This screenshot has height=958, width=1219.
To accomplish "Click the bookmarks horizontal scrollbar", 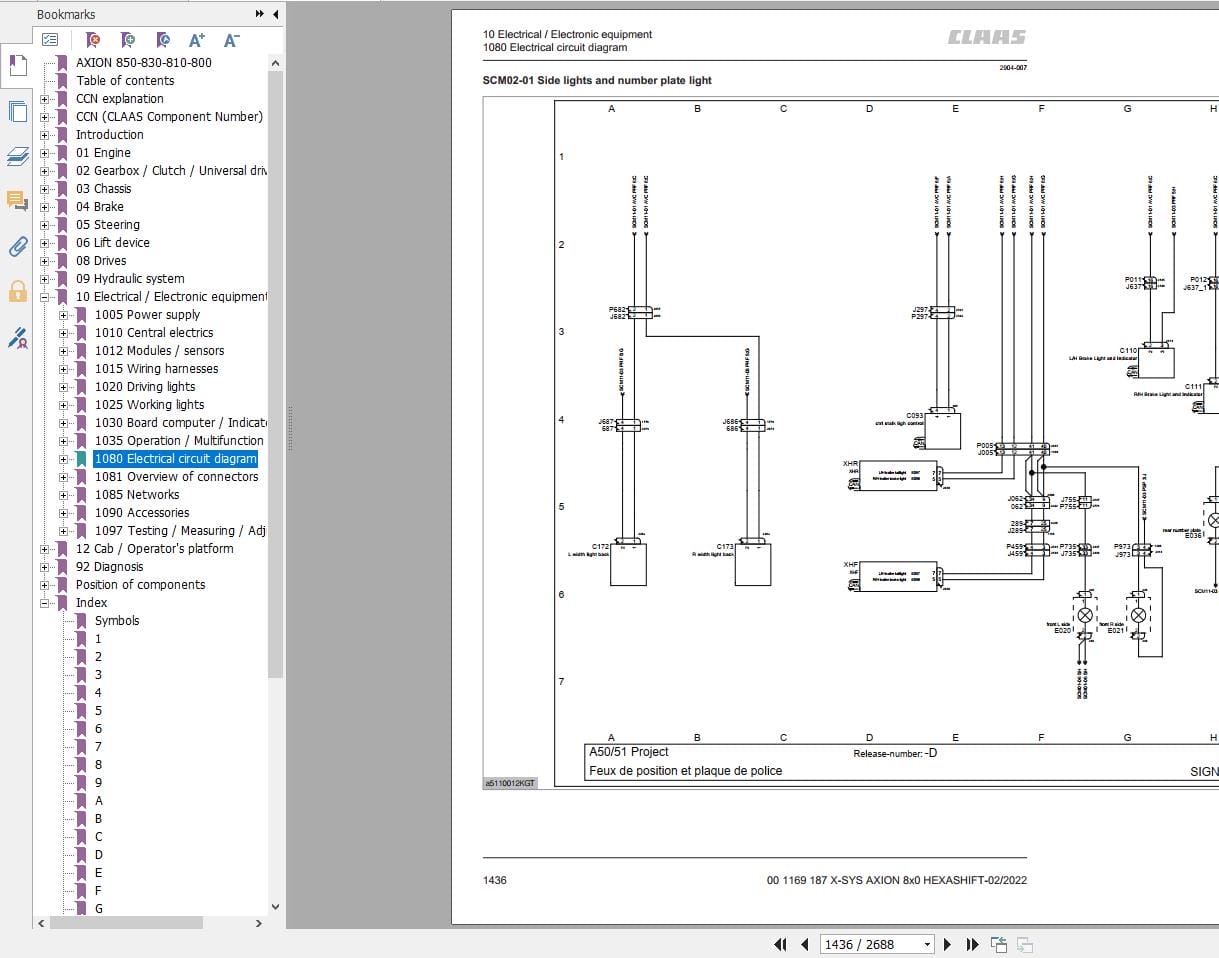I will 127,923.
